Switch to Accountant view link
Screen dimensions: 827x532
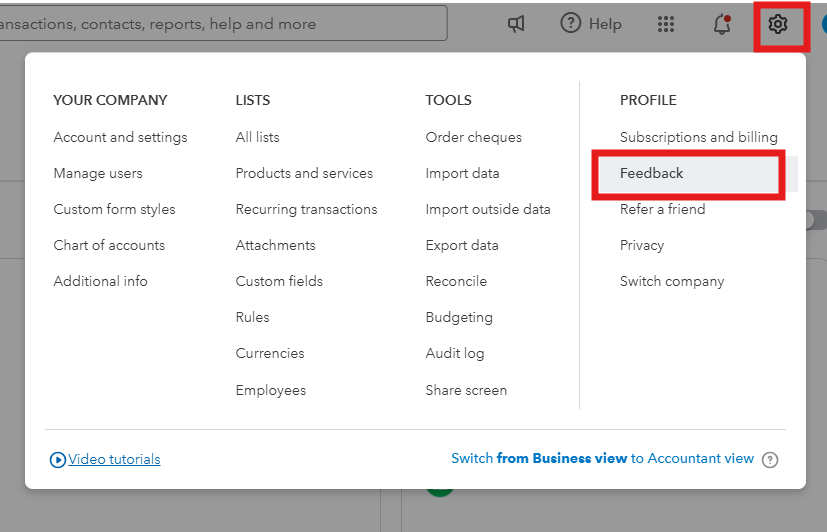tap(602, 458)
